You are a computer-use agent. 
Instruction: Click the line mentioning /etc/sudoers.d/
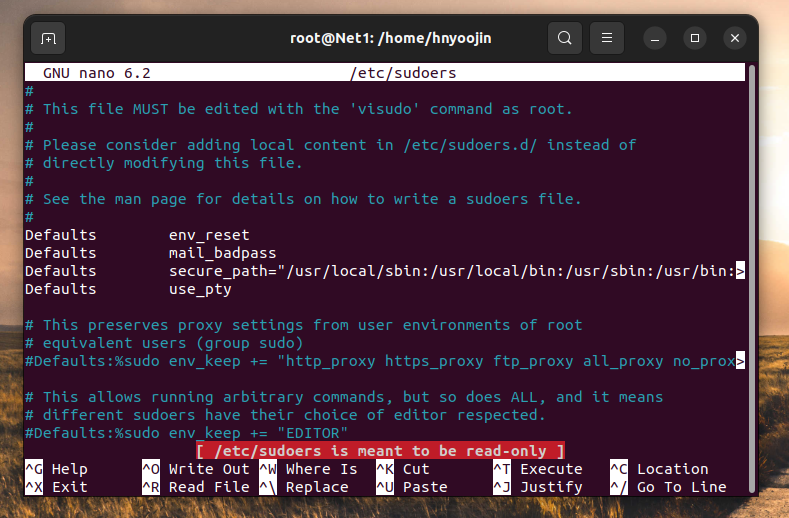click(331, 145)
